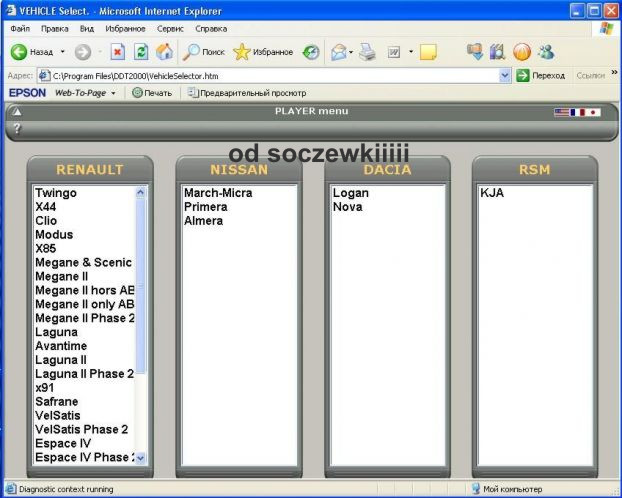
Task: Click the History clock icon
Action: click(311, 52)
